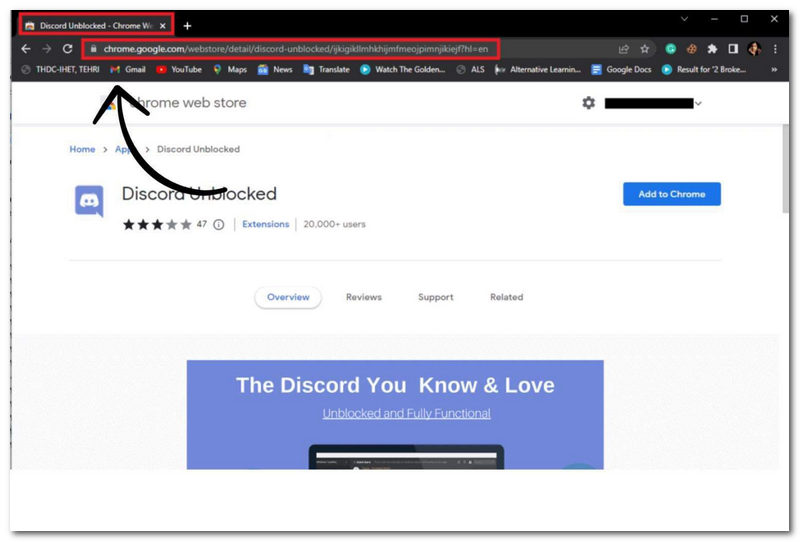Open the Maps bookmark
The height and width of the screenshot is (542, 800).
(x=230, y=69)
